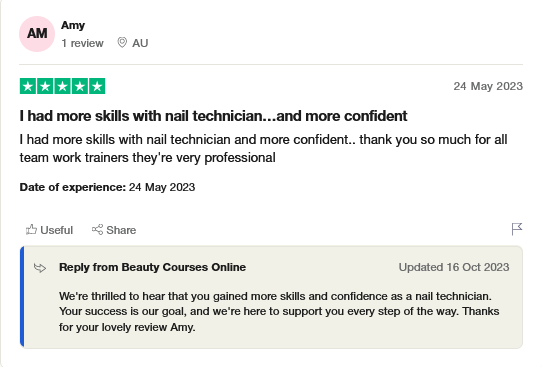Click the review date 24 May 2023

click(488, 86)
